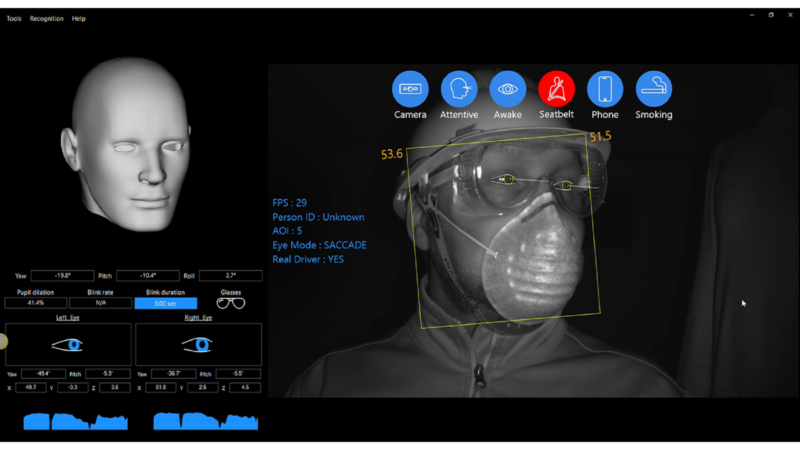Viewport: 800px width, 450px height.
Task: Click the head Roll value field
Action: (230, 275)
